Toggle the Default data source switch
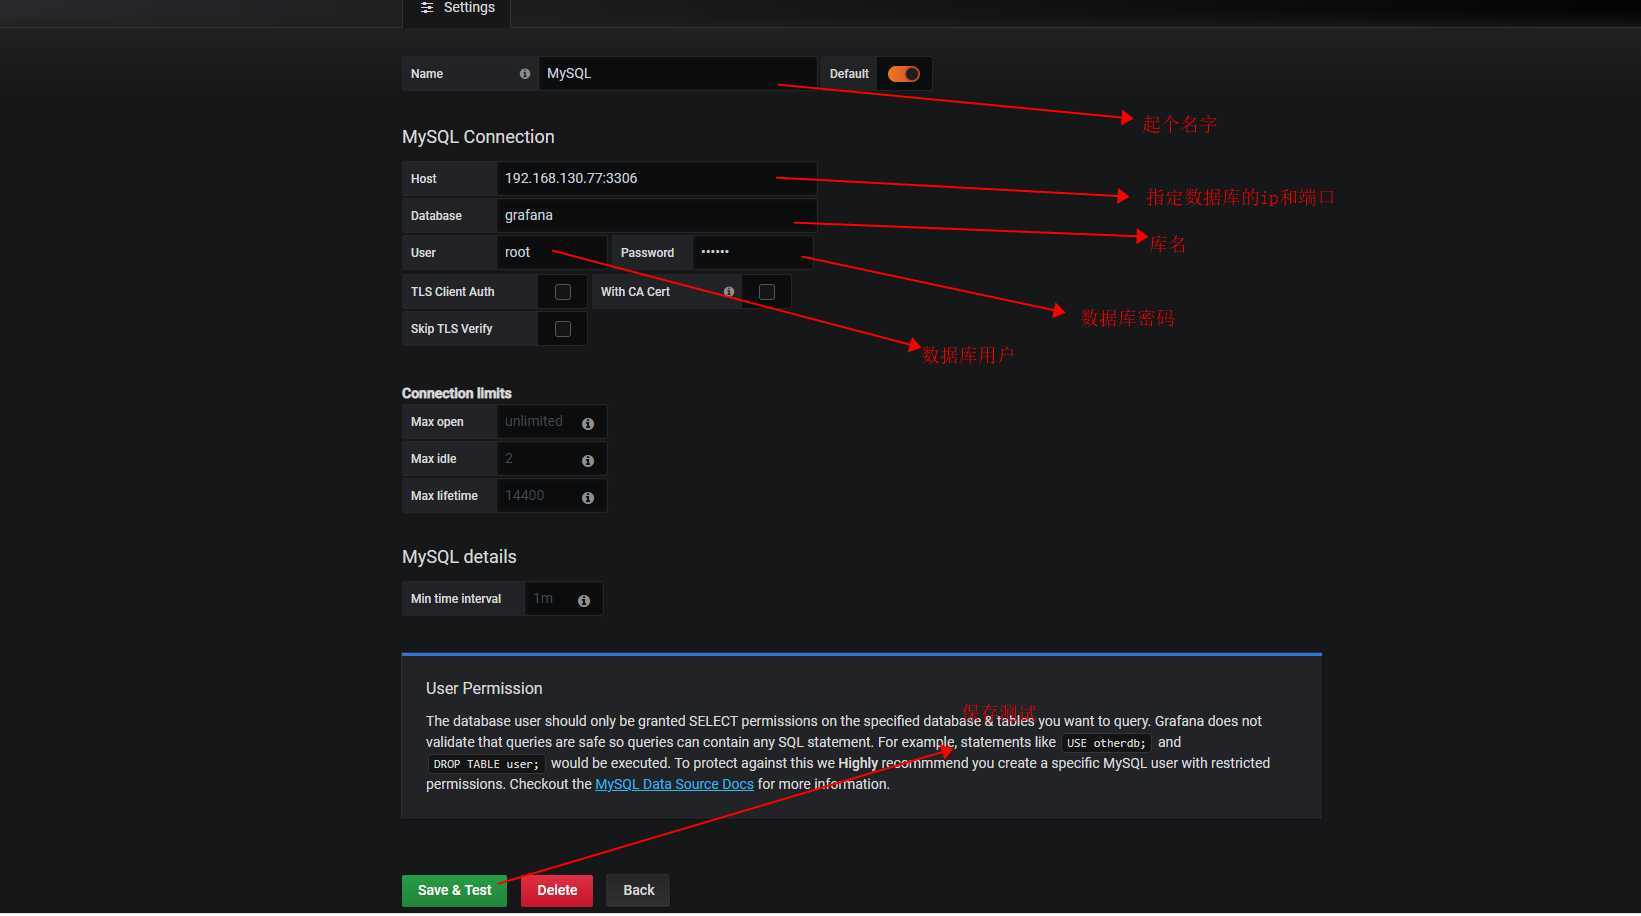Image resolution: width=1641 pixels, height=916 pixels. click(x=904, y=74)
